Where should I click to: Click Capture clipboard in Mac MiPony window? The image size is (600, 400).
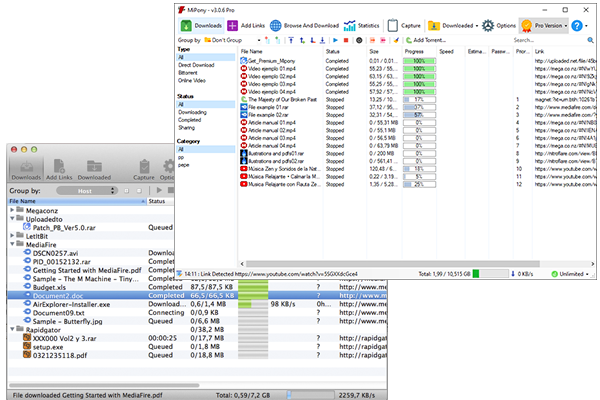(144, 170)
